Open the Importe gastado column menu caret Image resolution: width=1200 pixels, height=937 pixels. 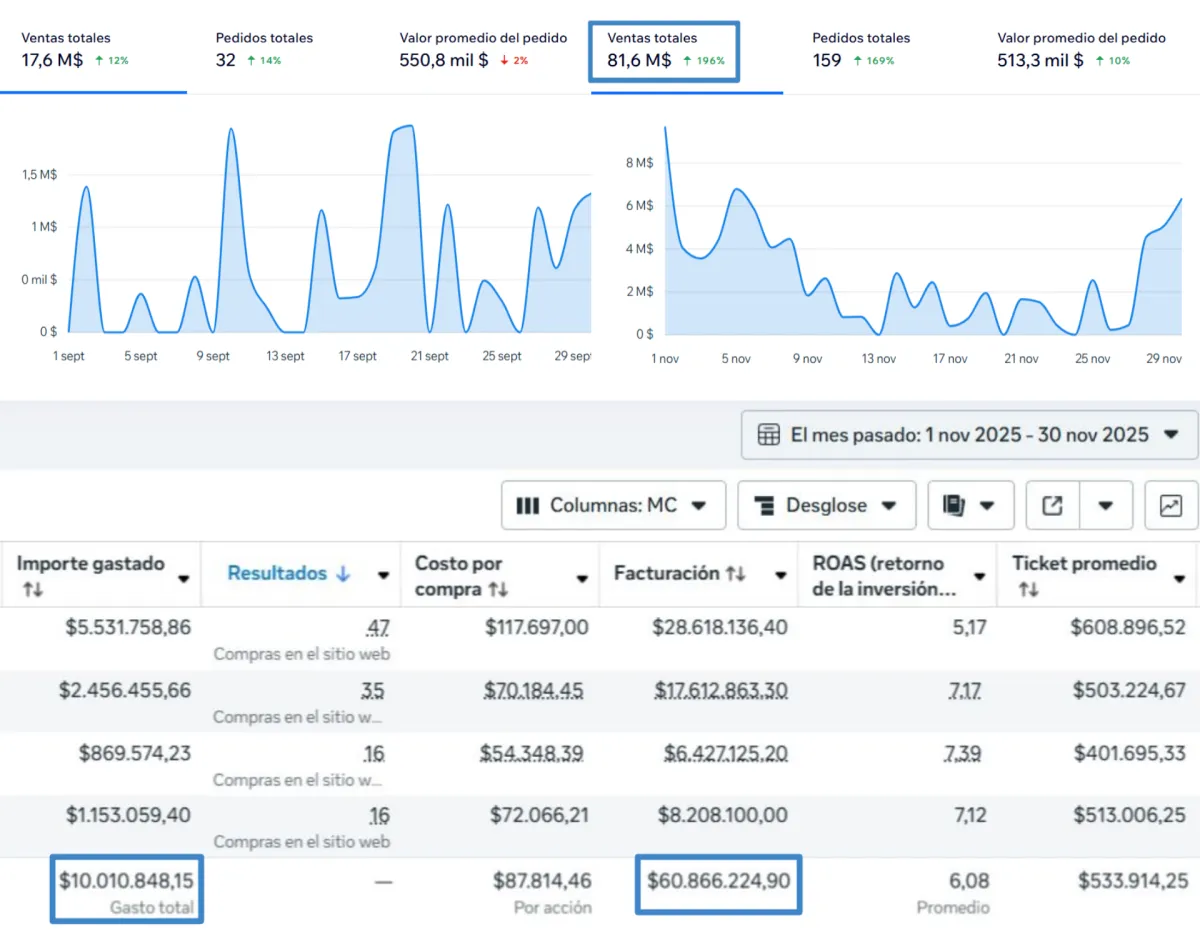tap(183, 578)
